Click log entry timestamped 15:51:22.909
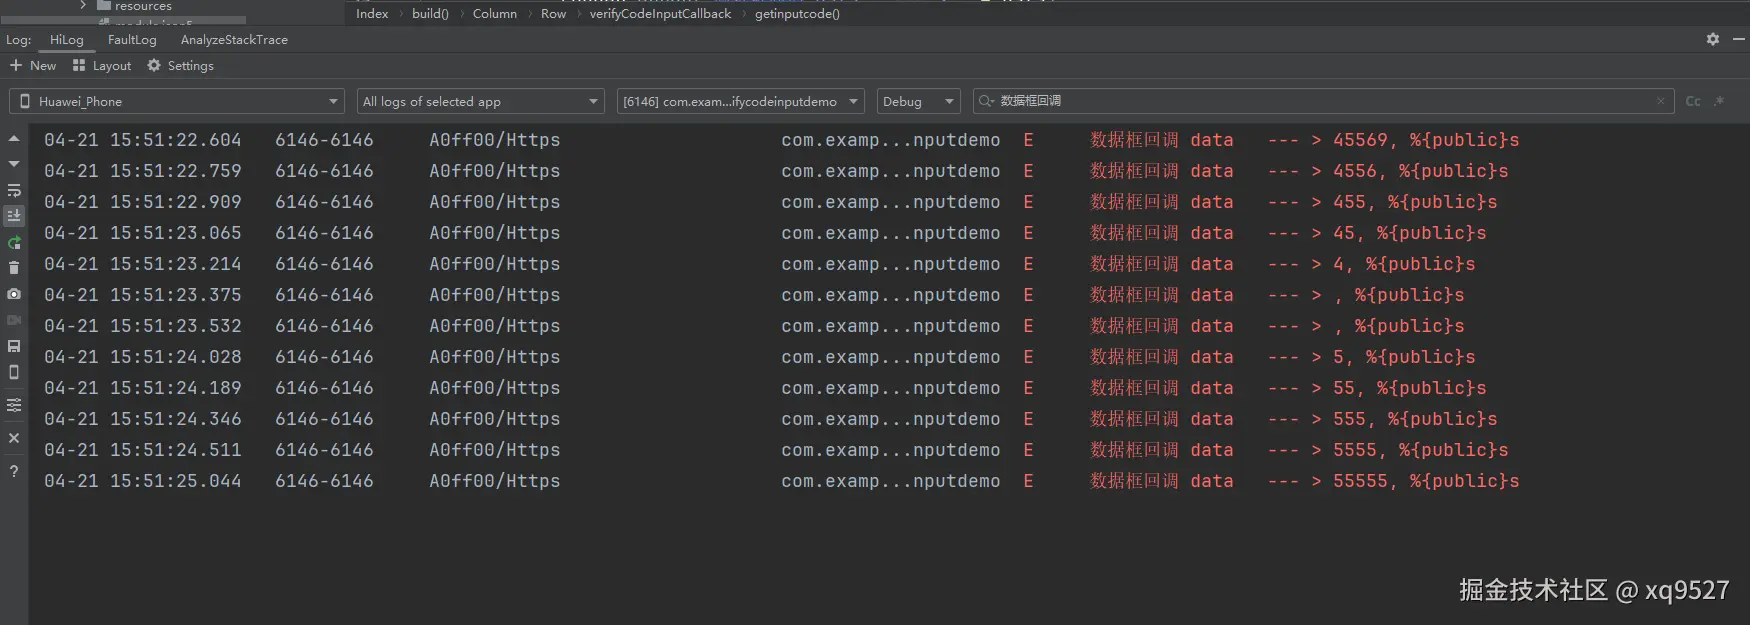1750x625 pixels. 889,202
